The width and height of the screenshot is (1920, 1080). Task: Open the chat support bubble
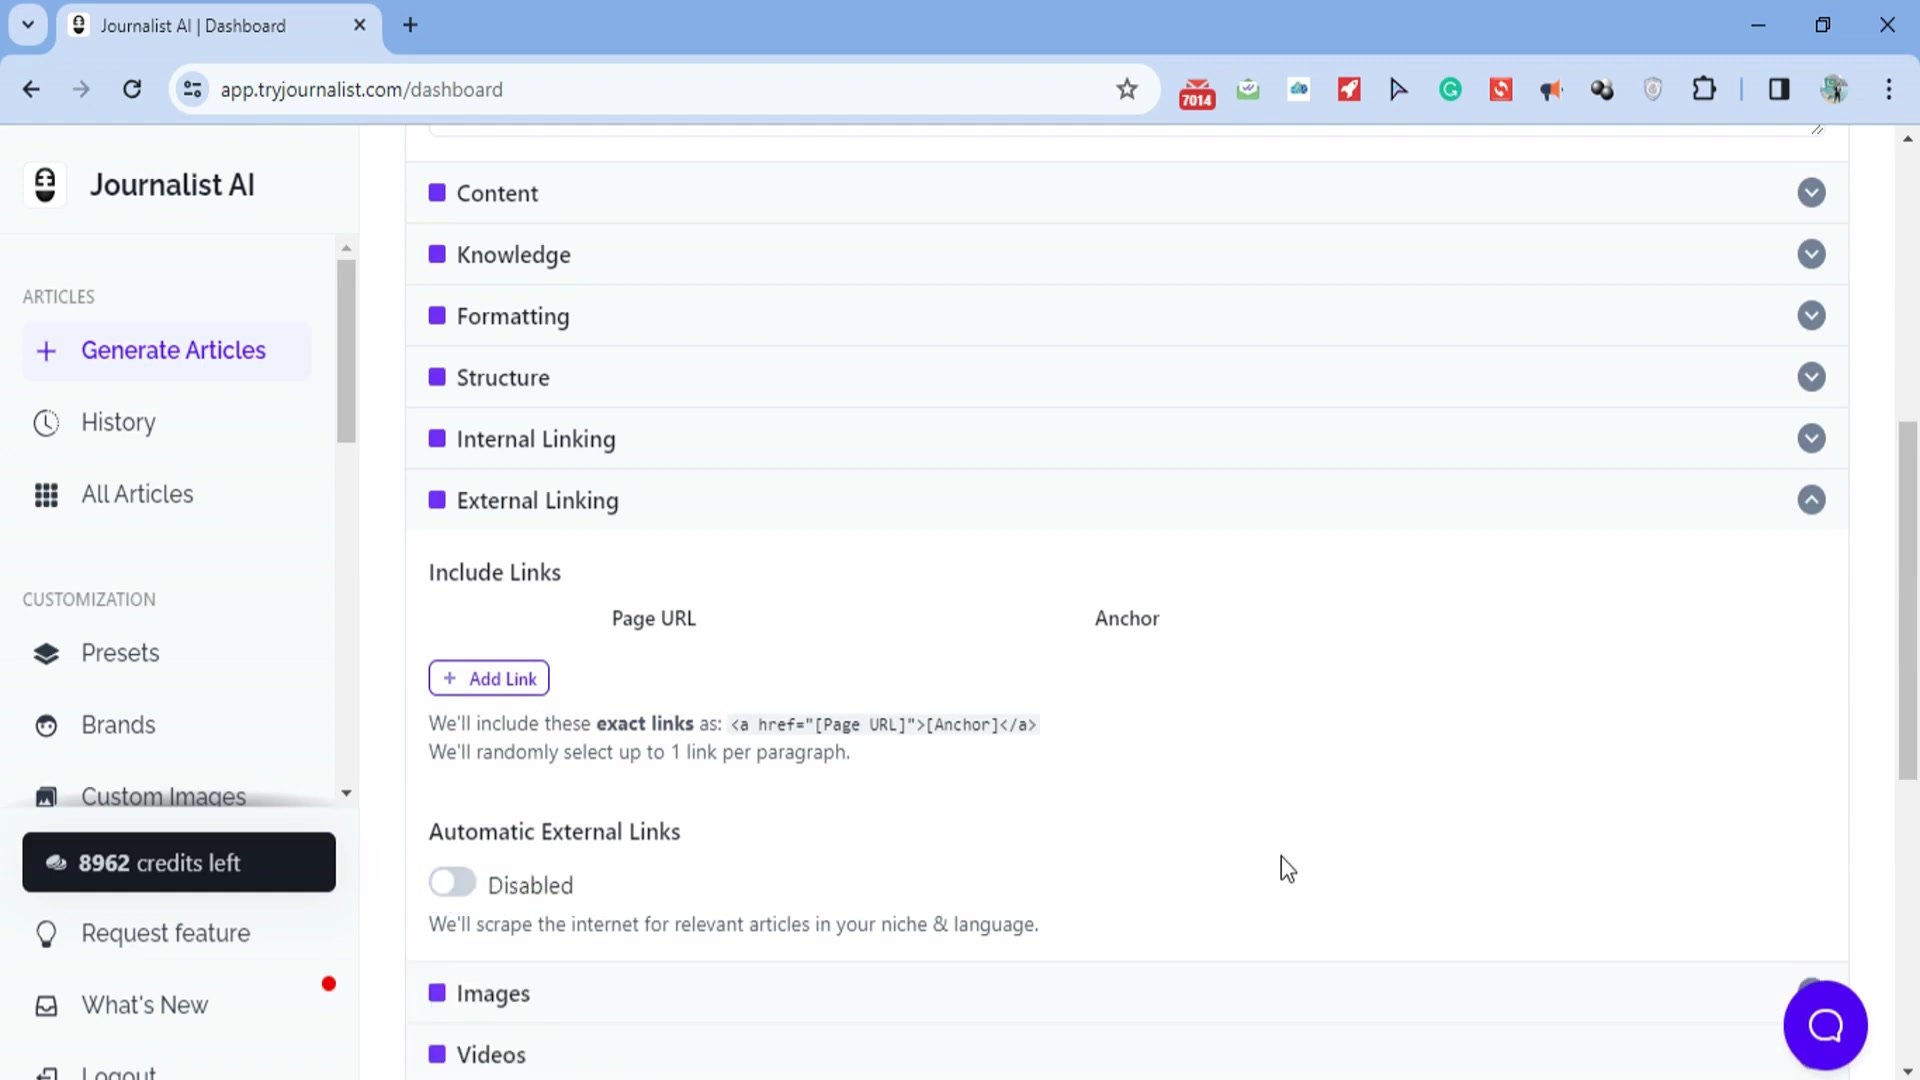coord(1825,1025)
